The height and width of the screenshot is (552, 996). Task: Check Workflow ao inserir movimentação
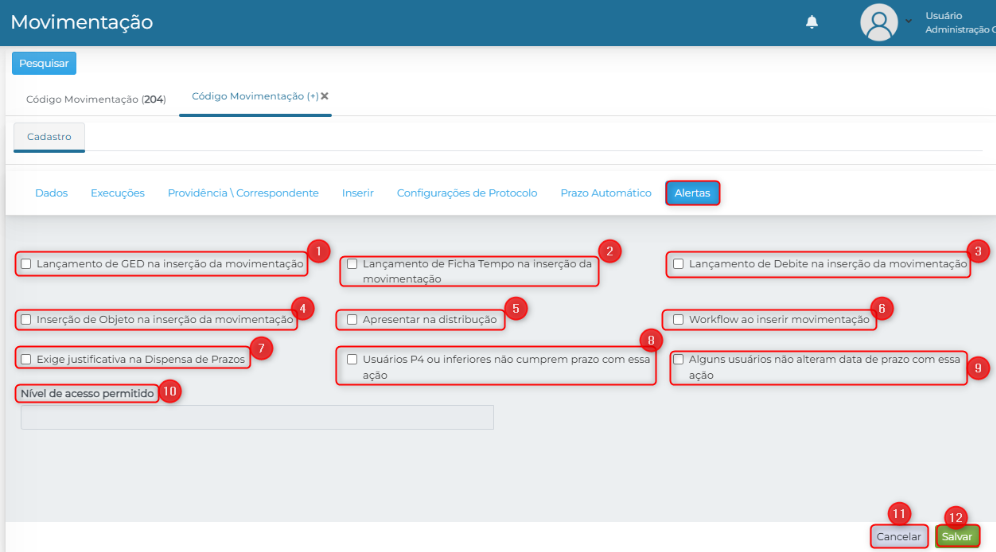(678, 320)
